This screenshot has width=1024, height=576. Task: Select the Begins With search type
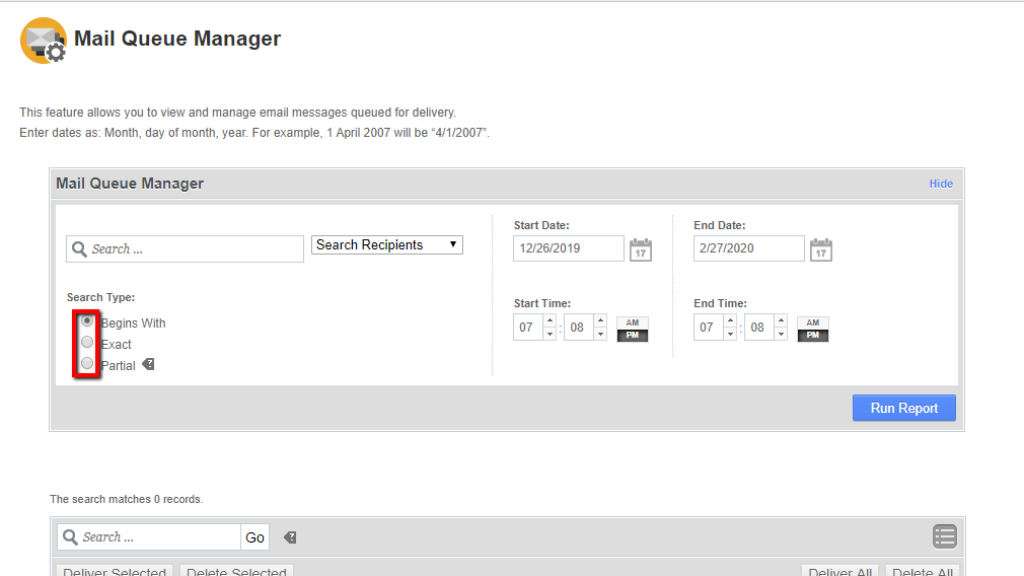pyautogui.click(x=87, y=321)
